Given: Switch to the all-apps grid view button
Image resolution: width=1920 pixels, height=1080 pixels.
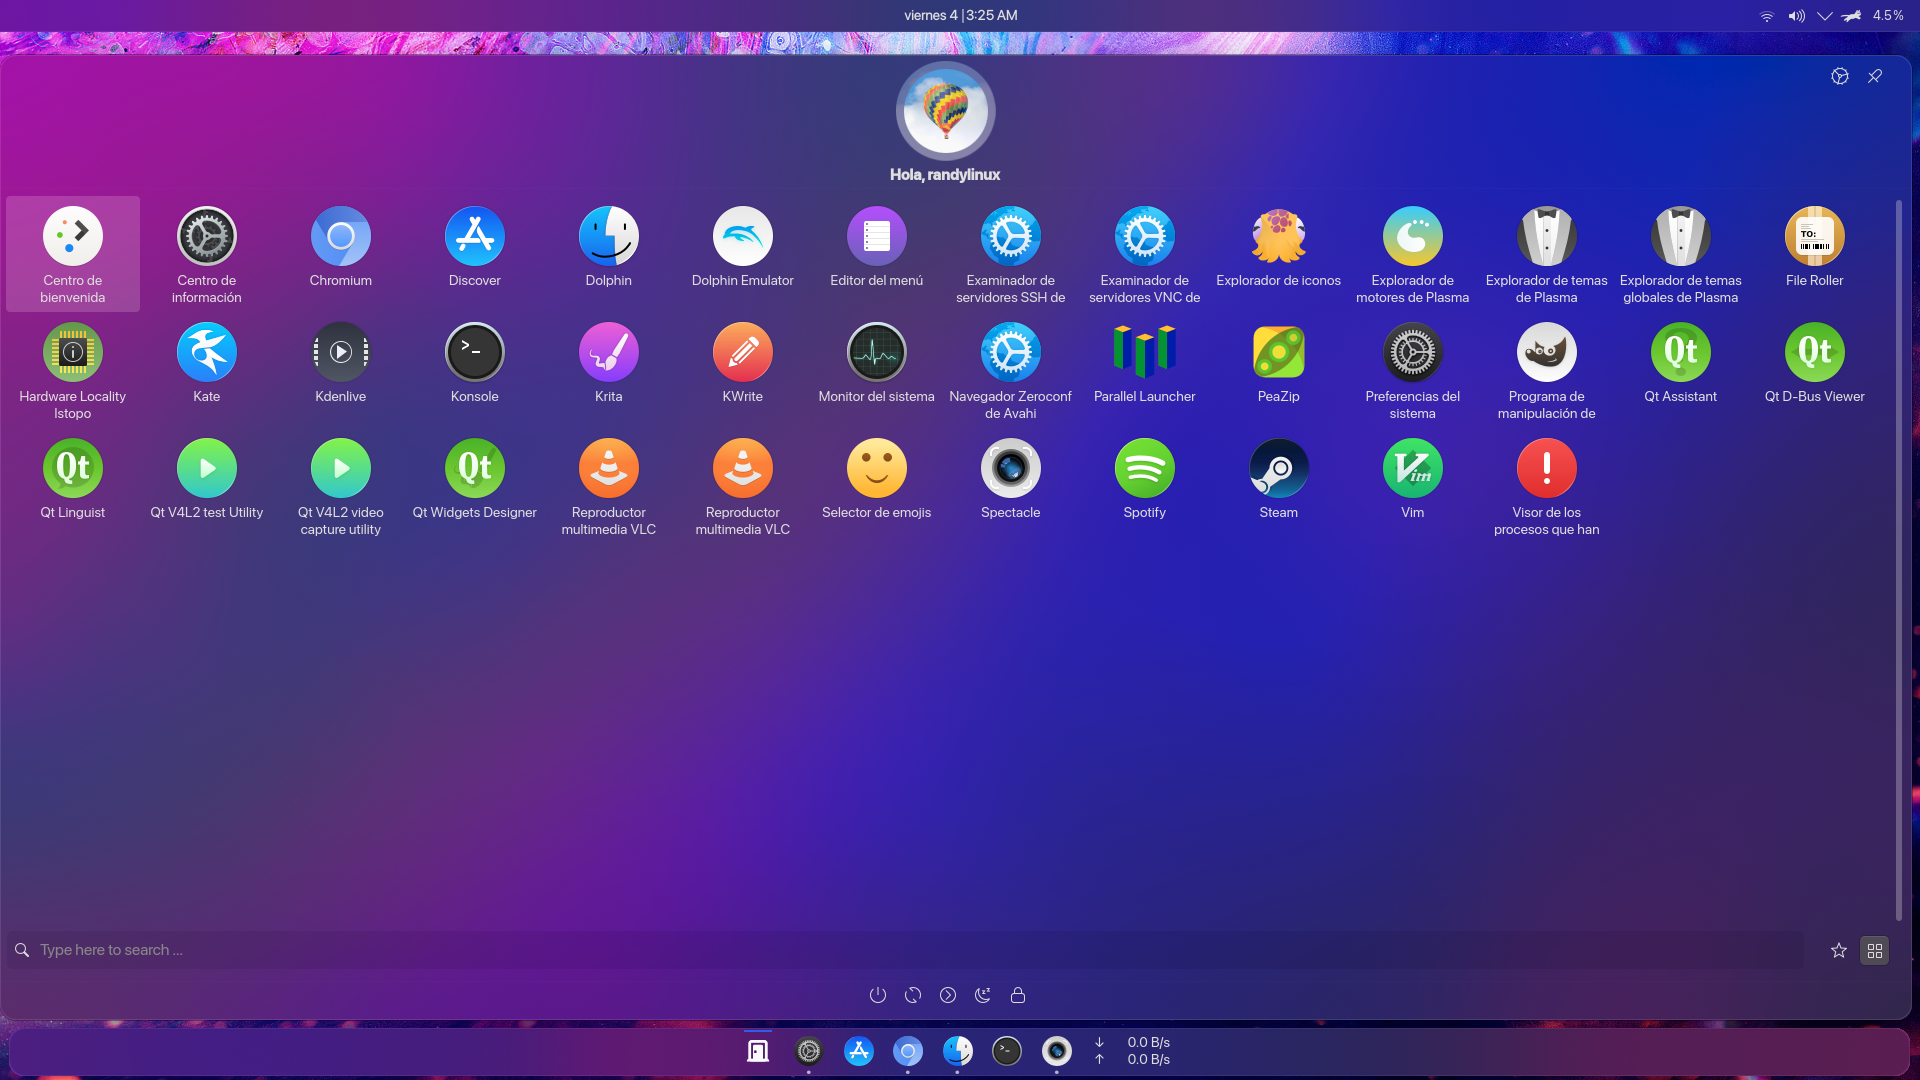Looking at the screenshot, I should tap(1874, 950).
